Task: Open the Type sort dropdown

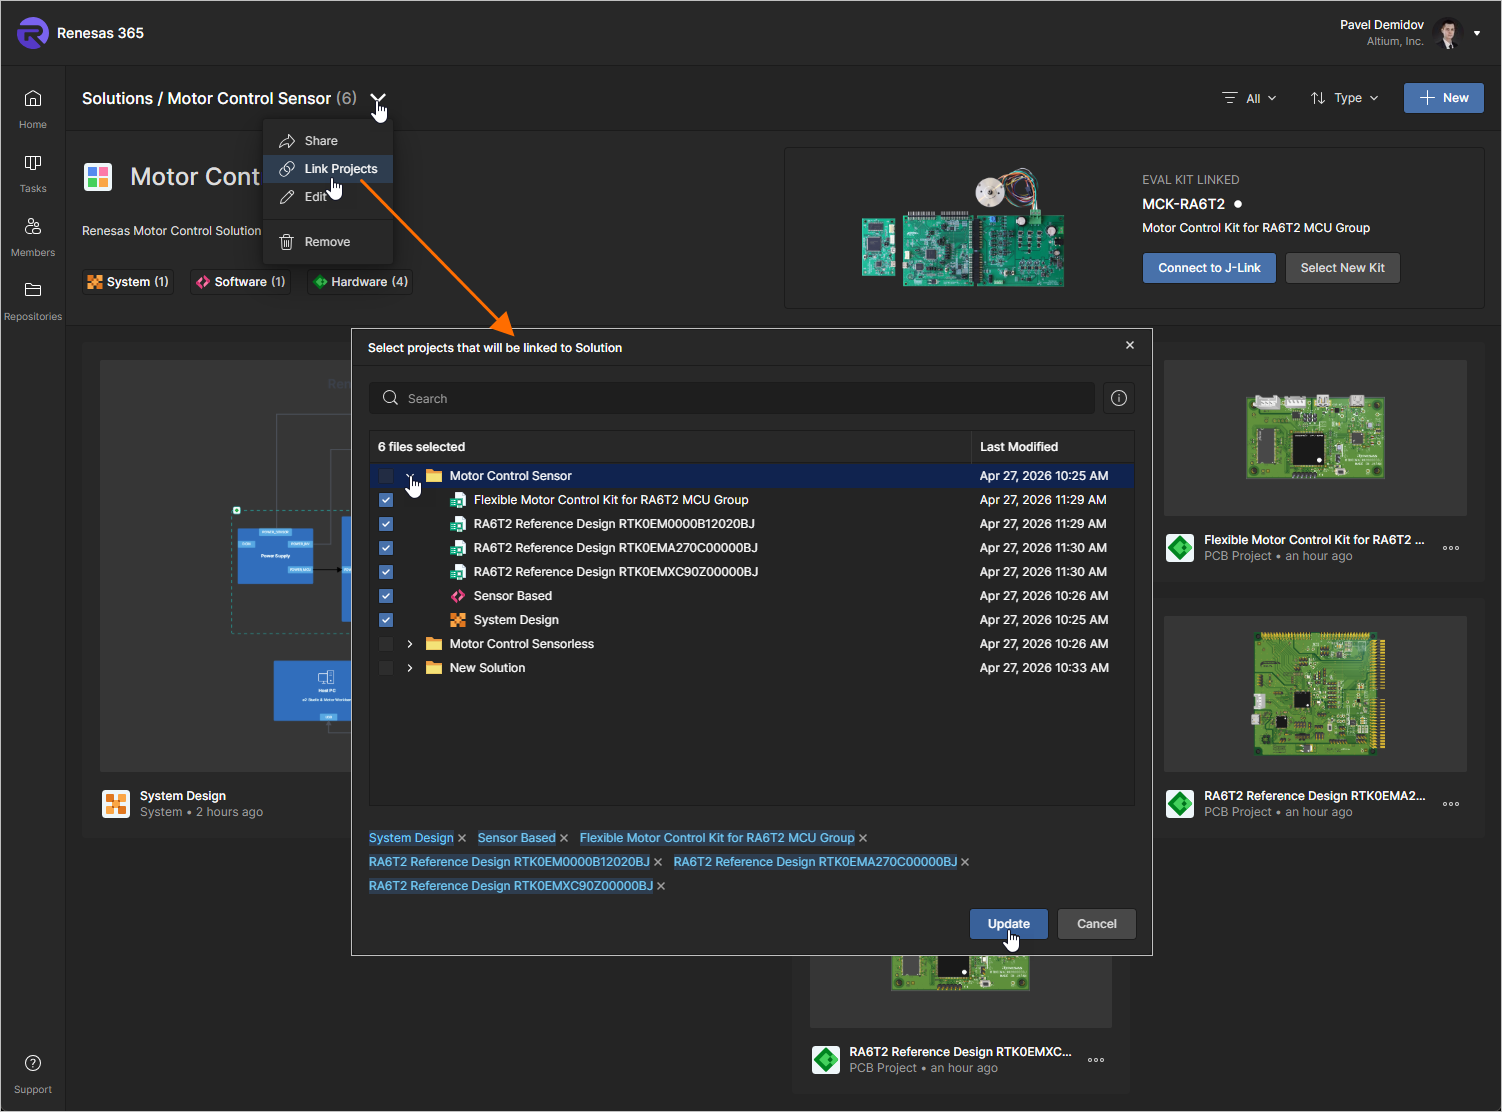Action: coord(1345,98)
